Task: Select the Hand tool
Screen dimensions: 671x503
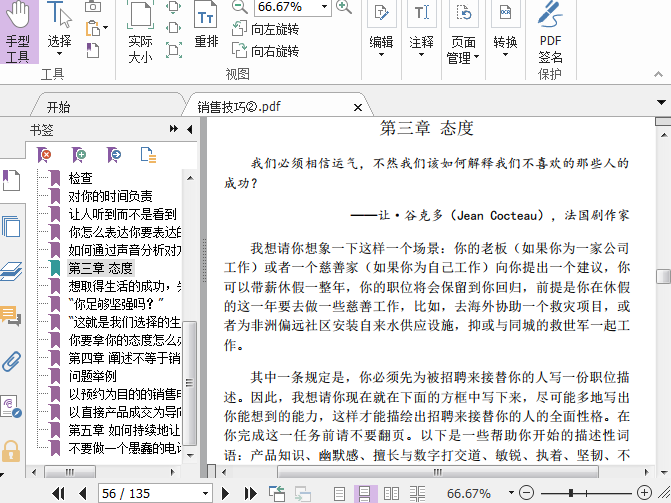Action: (x=19, y=32)
